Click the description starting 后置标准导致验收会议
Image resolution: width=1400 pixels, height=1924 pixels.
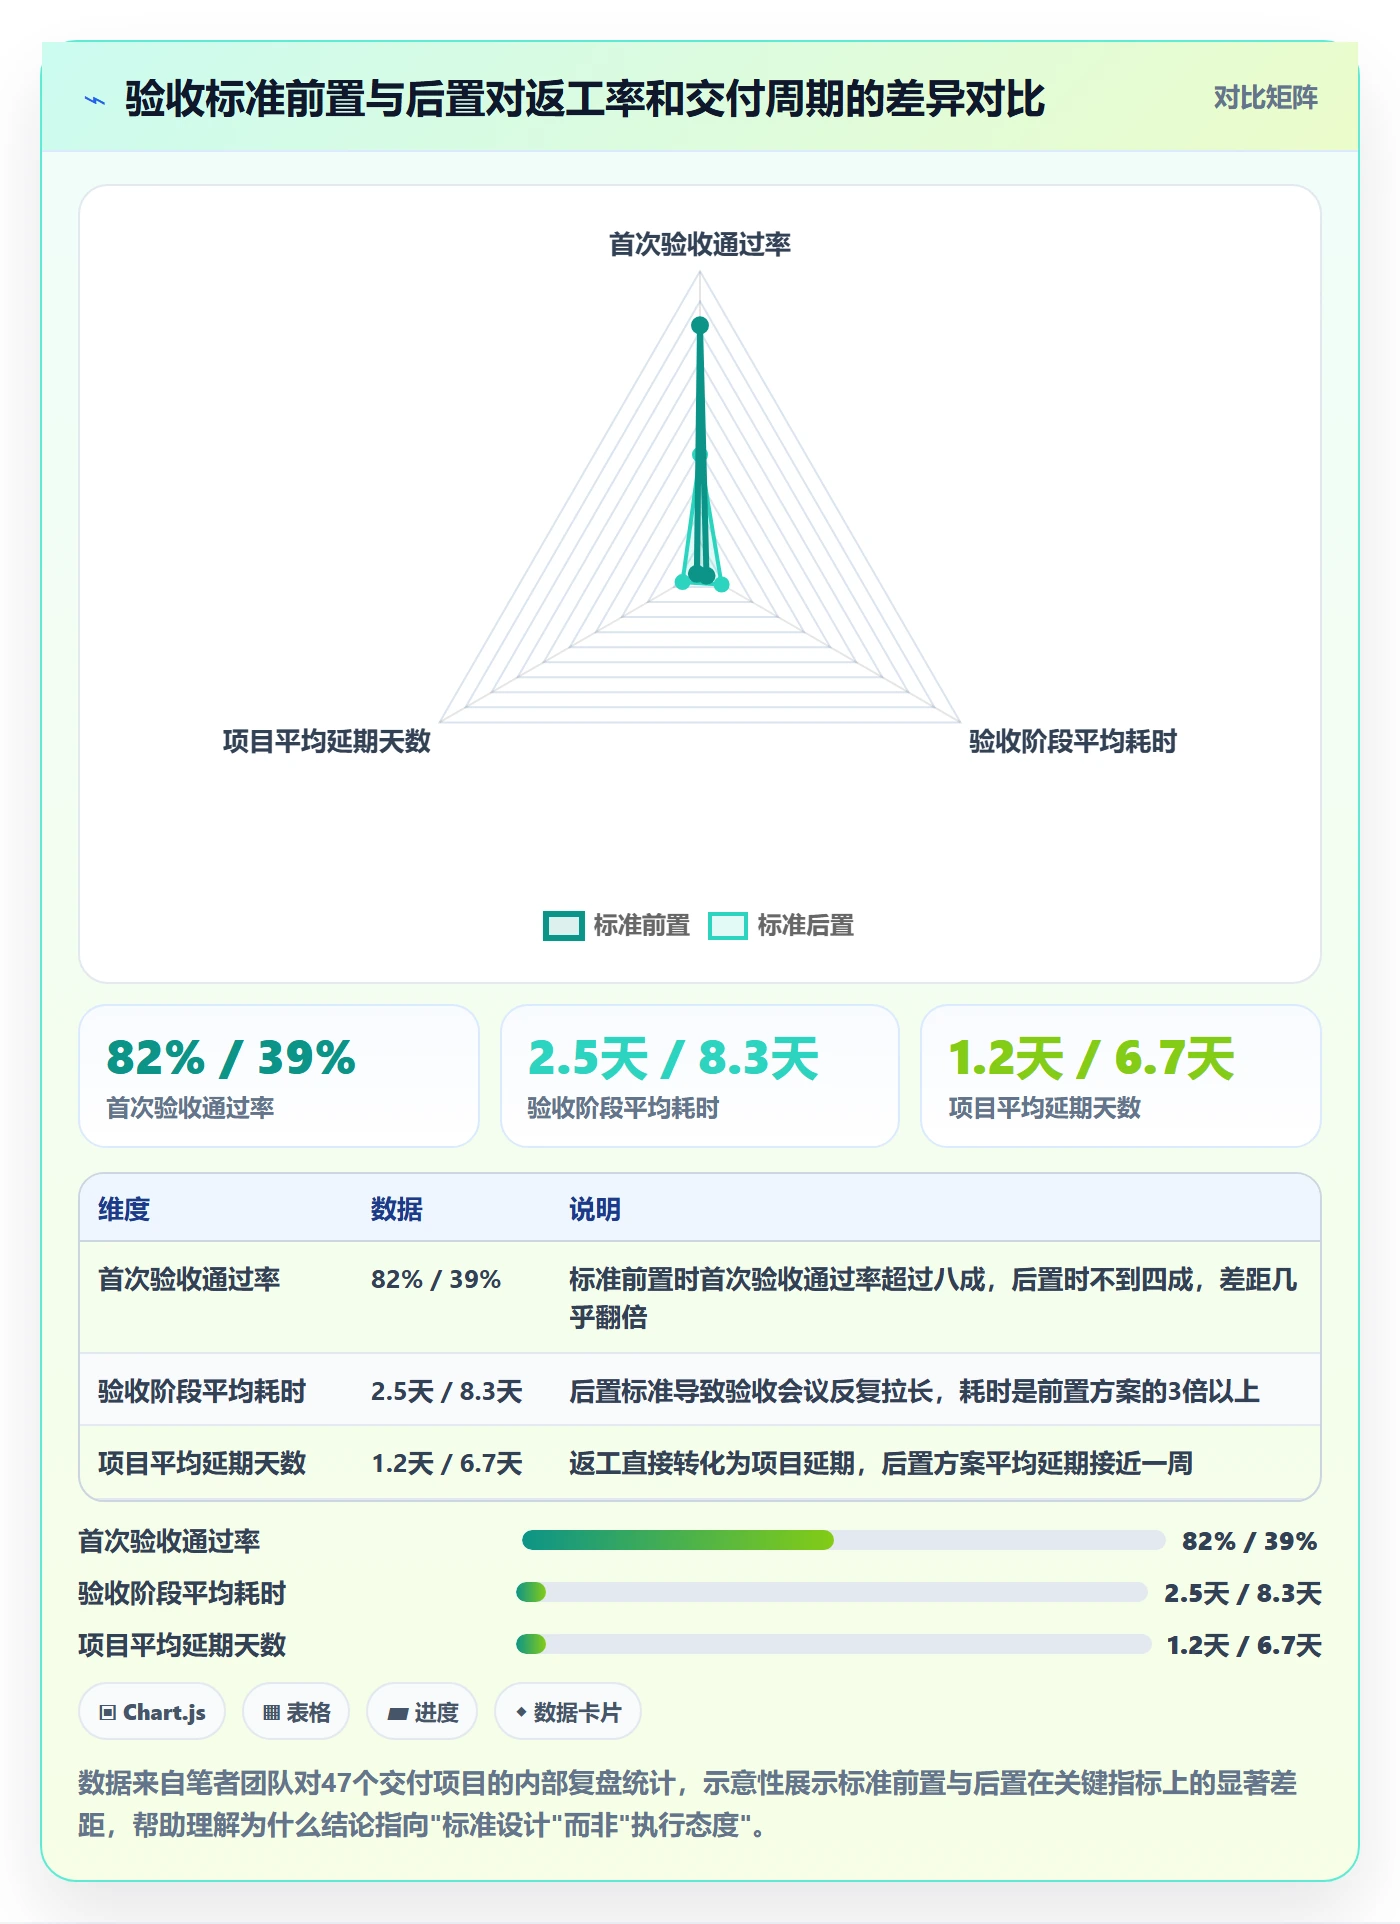point(914,1391)
